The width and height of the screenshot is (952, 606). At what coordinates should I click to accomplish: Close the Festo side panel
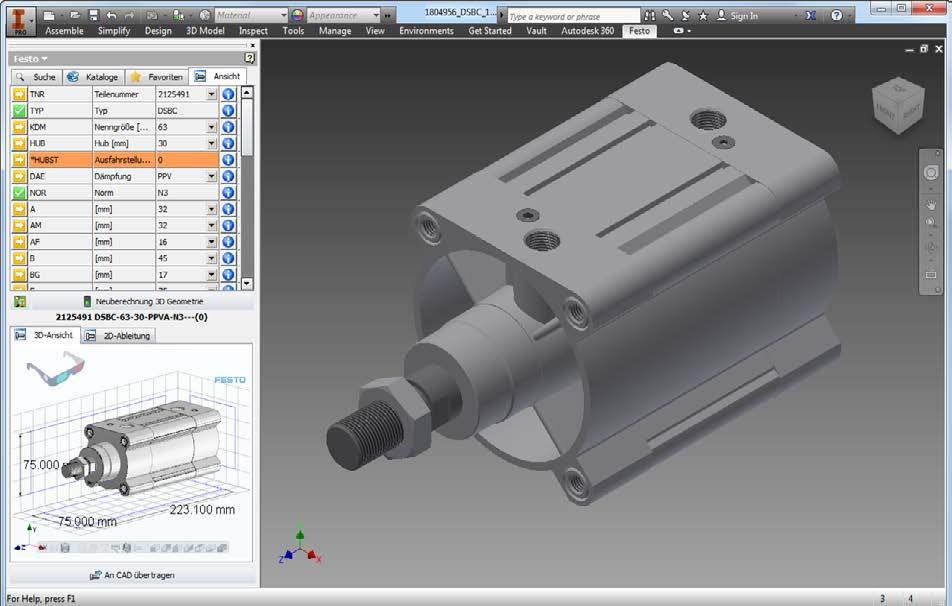pyautogui.click(x=253, y=45)
